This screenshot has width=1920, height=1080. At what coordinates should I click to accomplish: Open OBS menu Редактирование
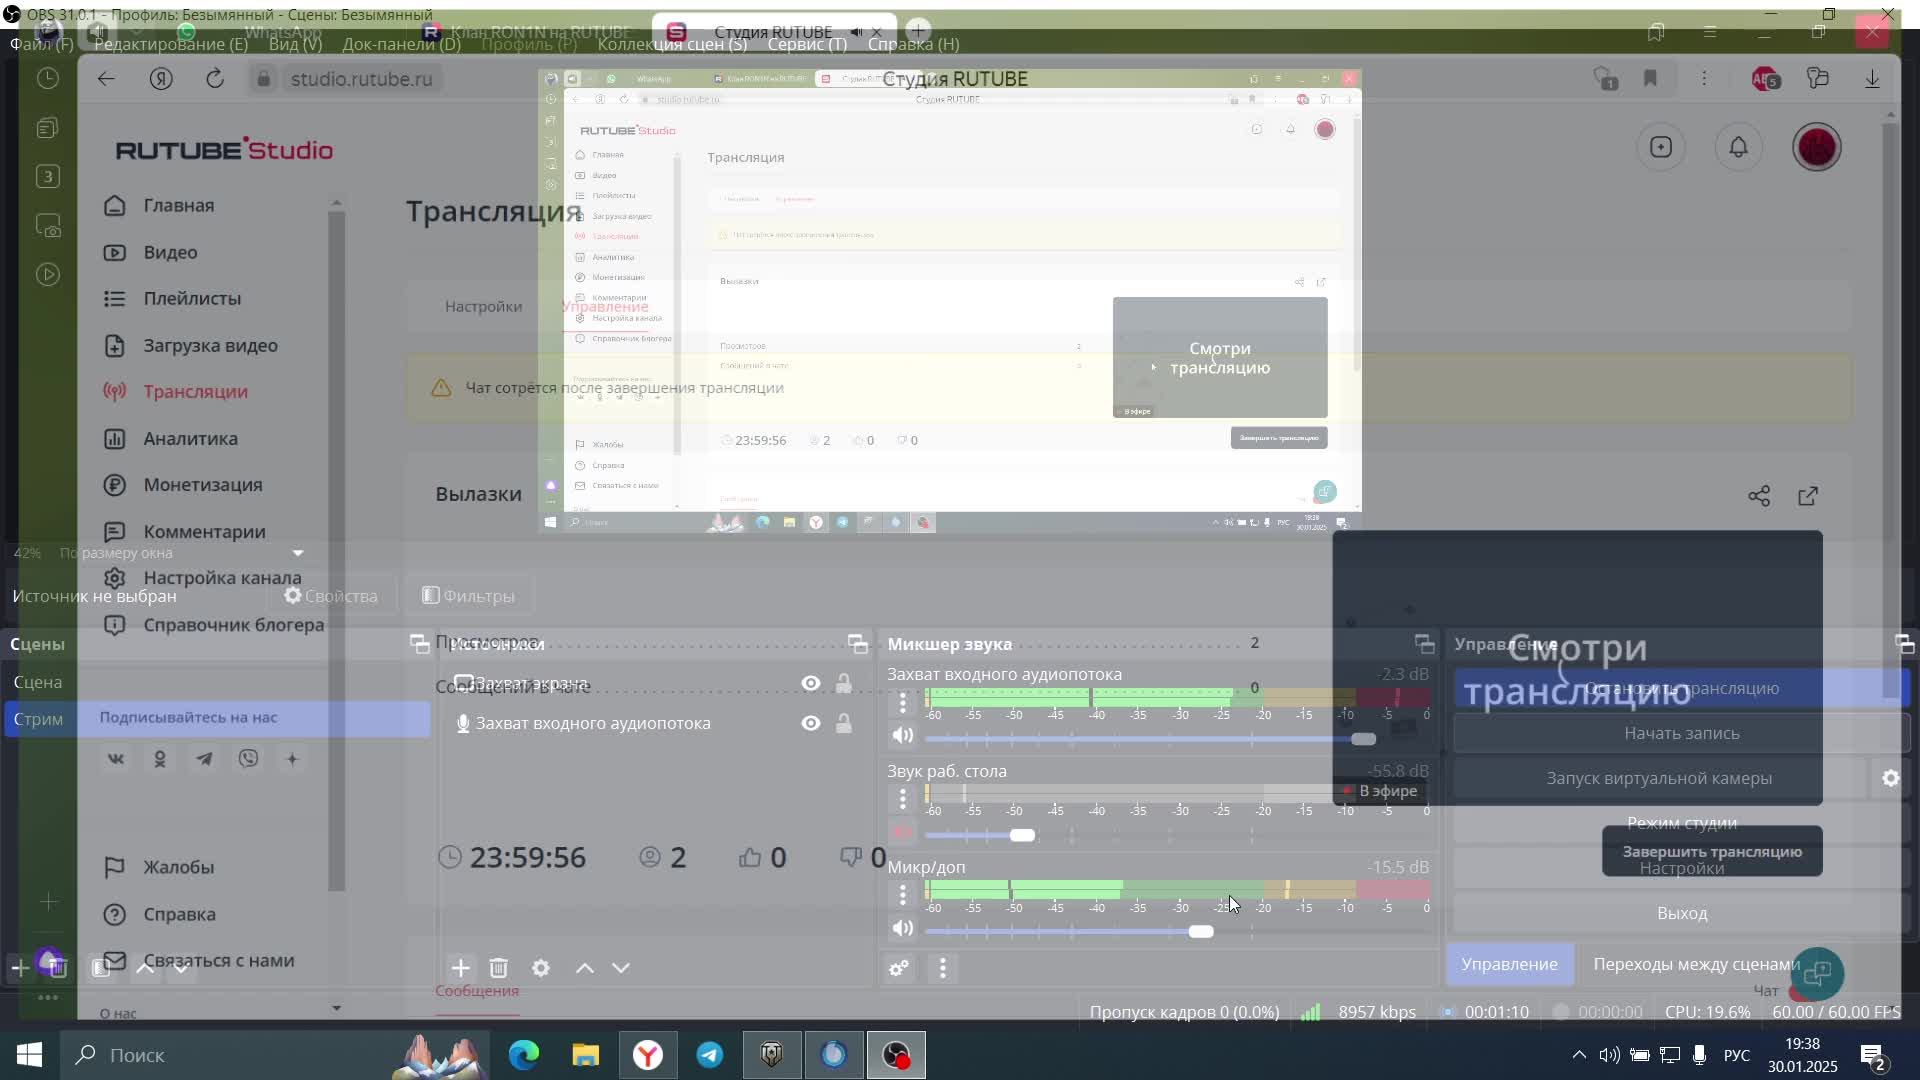click(x=171, y=44)
